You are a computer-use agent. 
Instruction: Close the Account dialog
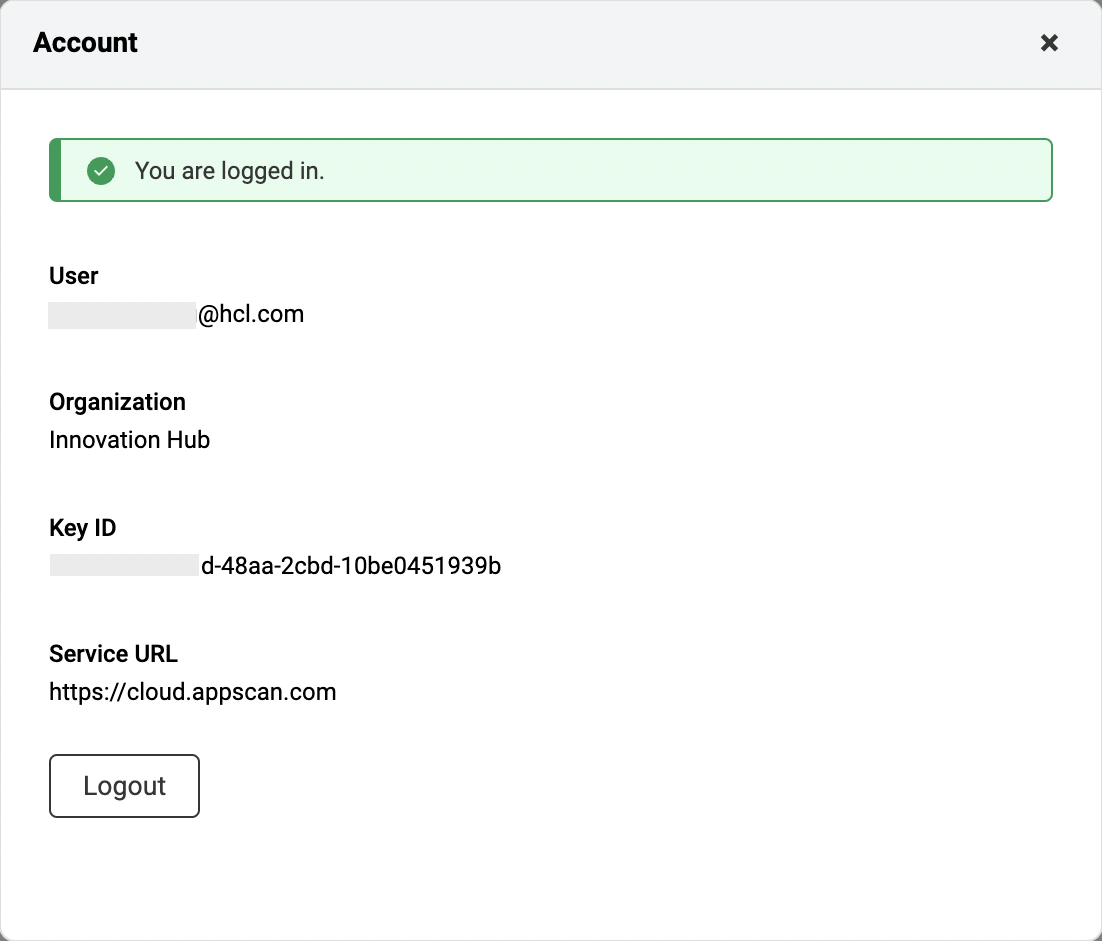tap(1049, 43)
